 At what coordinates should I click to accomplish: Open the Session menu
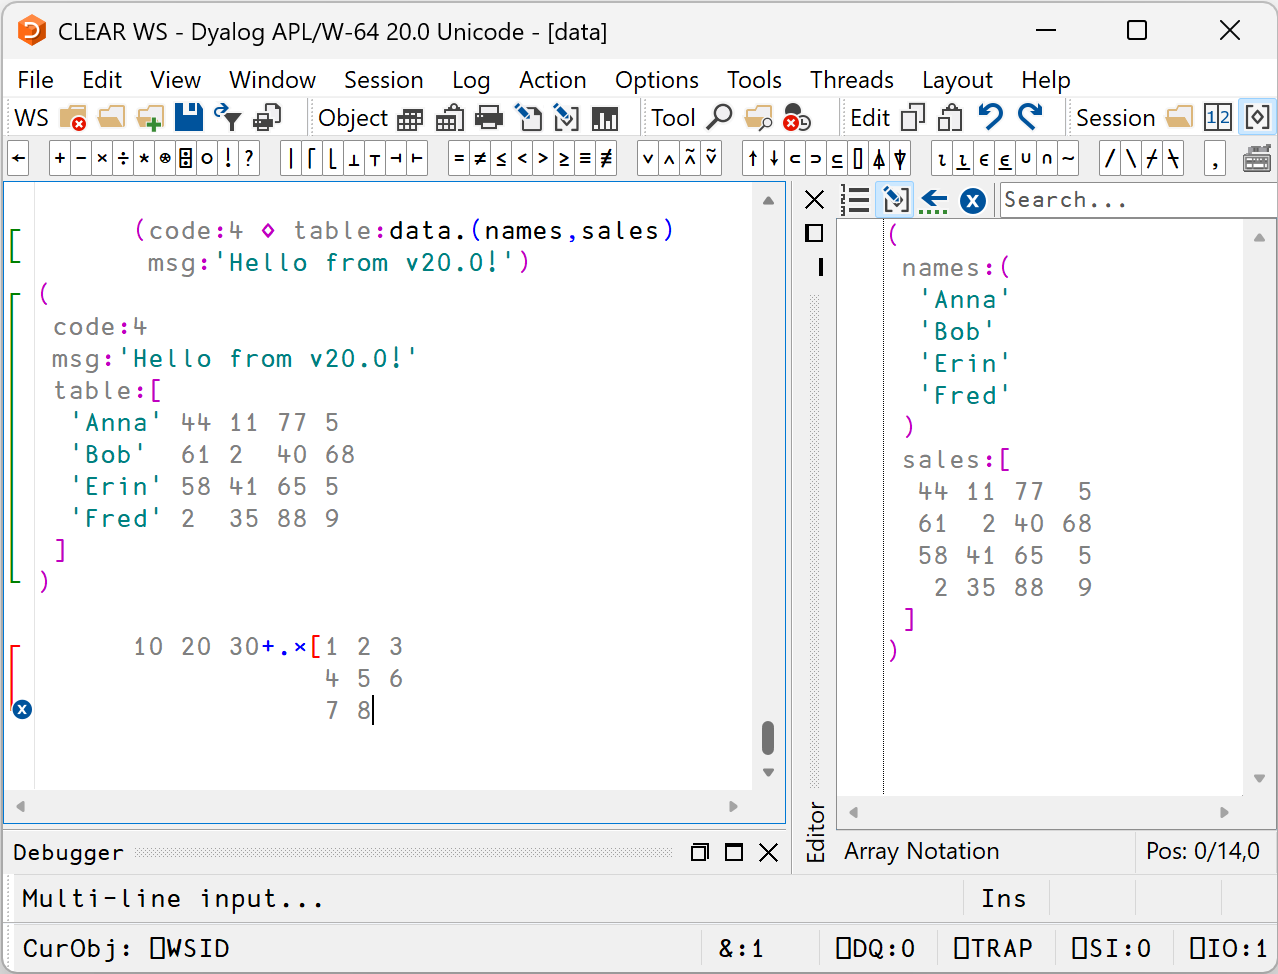pos(383,80)
